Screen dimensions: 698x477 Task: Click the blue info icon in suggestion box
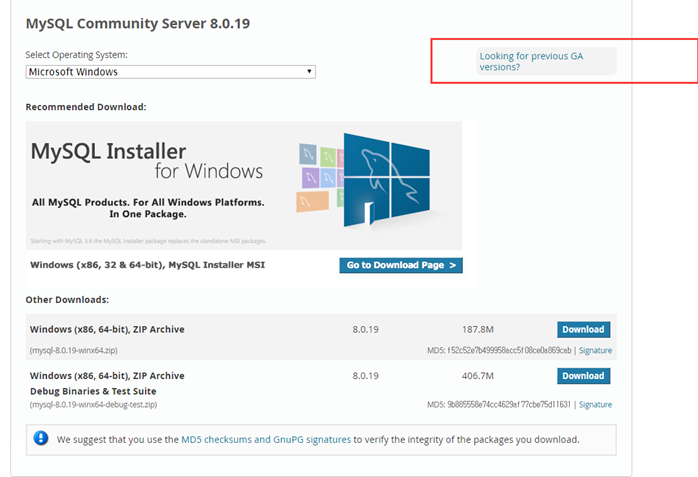click(41, 438)
